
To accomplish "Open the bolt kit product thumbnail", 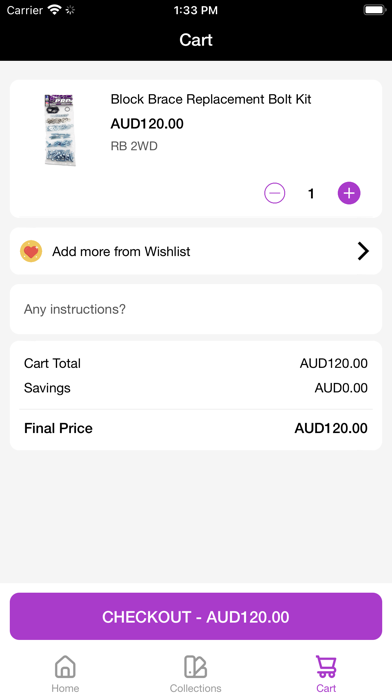I will (60, 130).
